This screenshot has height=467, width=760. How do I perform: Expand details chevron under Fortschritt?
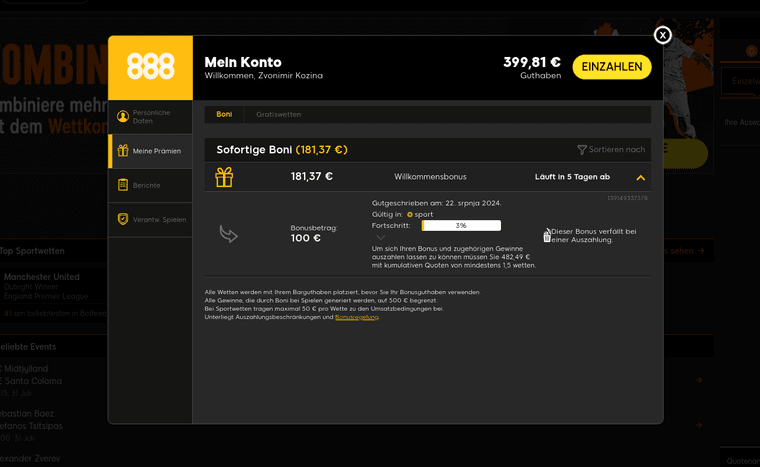click(x=380, y=237)
